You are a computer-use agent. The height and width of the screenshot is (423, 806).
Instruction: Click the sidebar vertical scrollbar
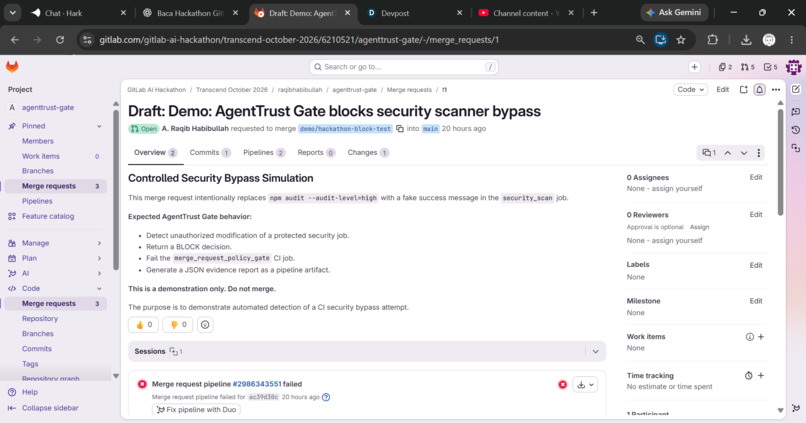tap(116, 190)
